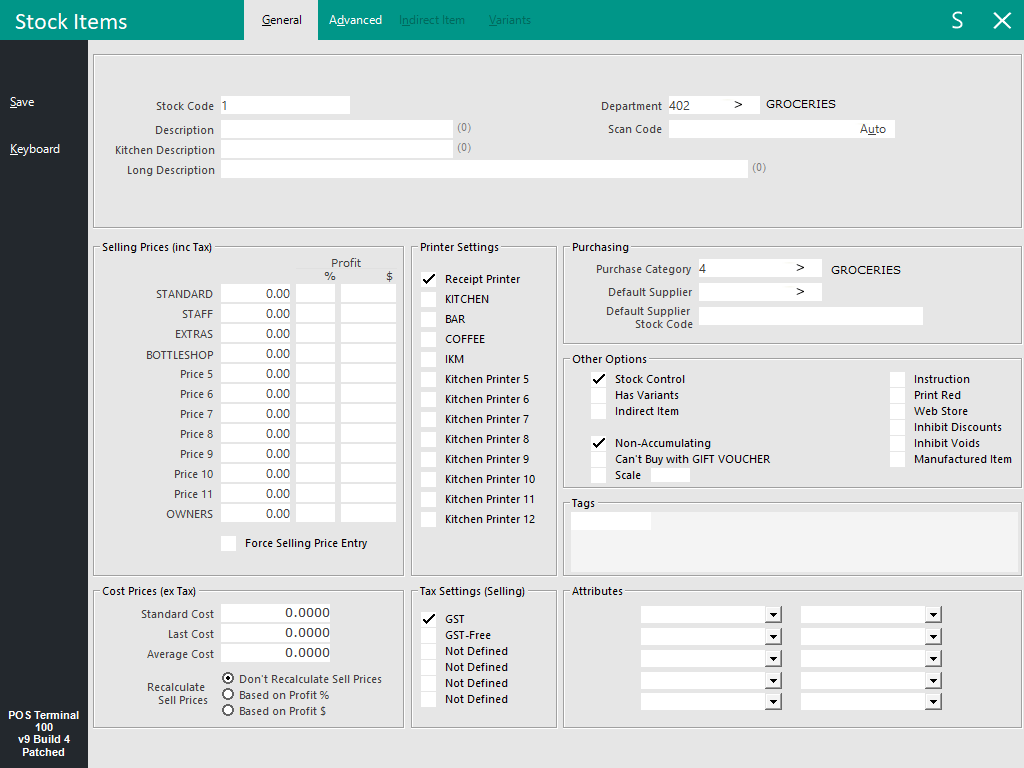The image size is (1024, 768).
Task: Open Department lookup arrow button
Action: click(739, 105)
